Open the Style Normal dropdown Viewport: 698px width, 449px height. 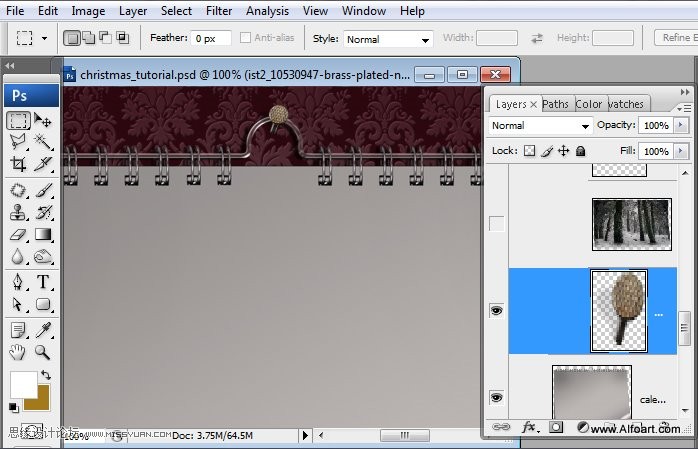[x=388, y=39]
